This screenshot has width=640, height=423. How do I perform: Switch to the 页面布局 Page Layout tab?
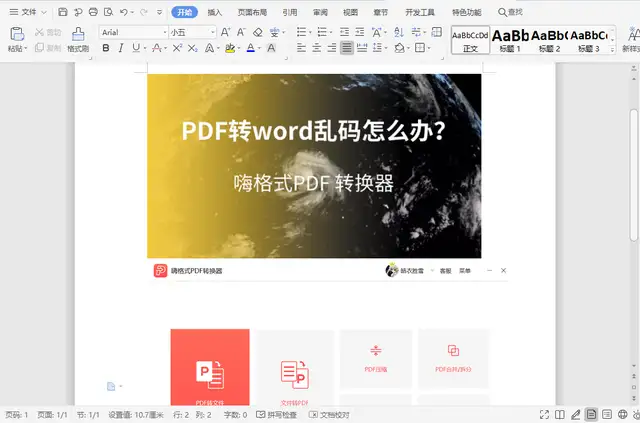click(252, 12)
